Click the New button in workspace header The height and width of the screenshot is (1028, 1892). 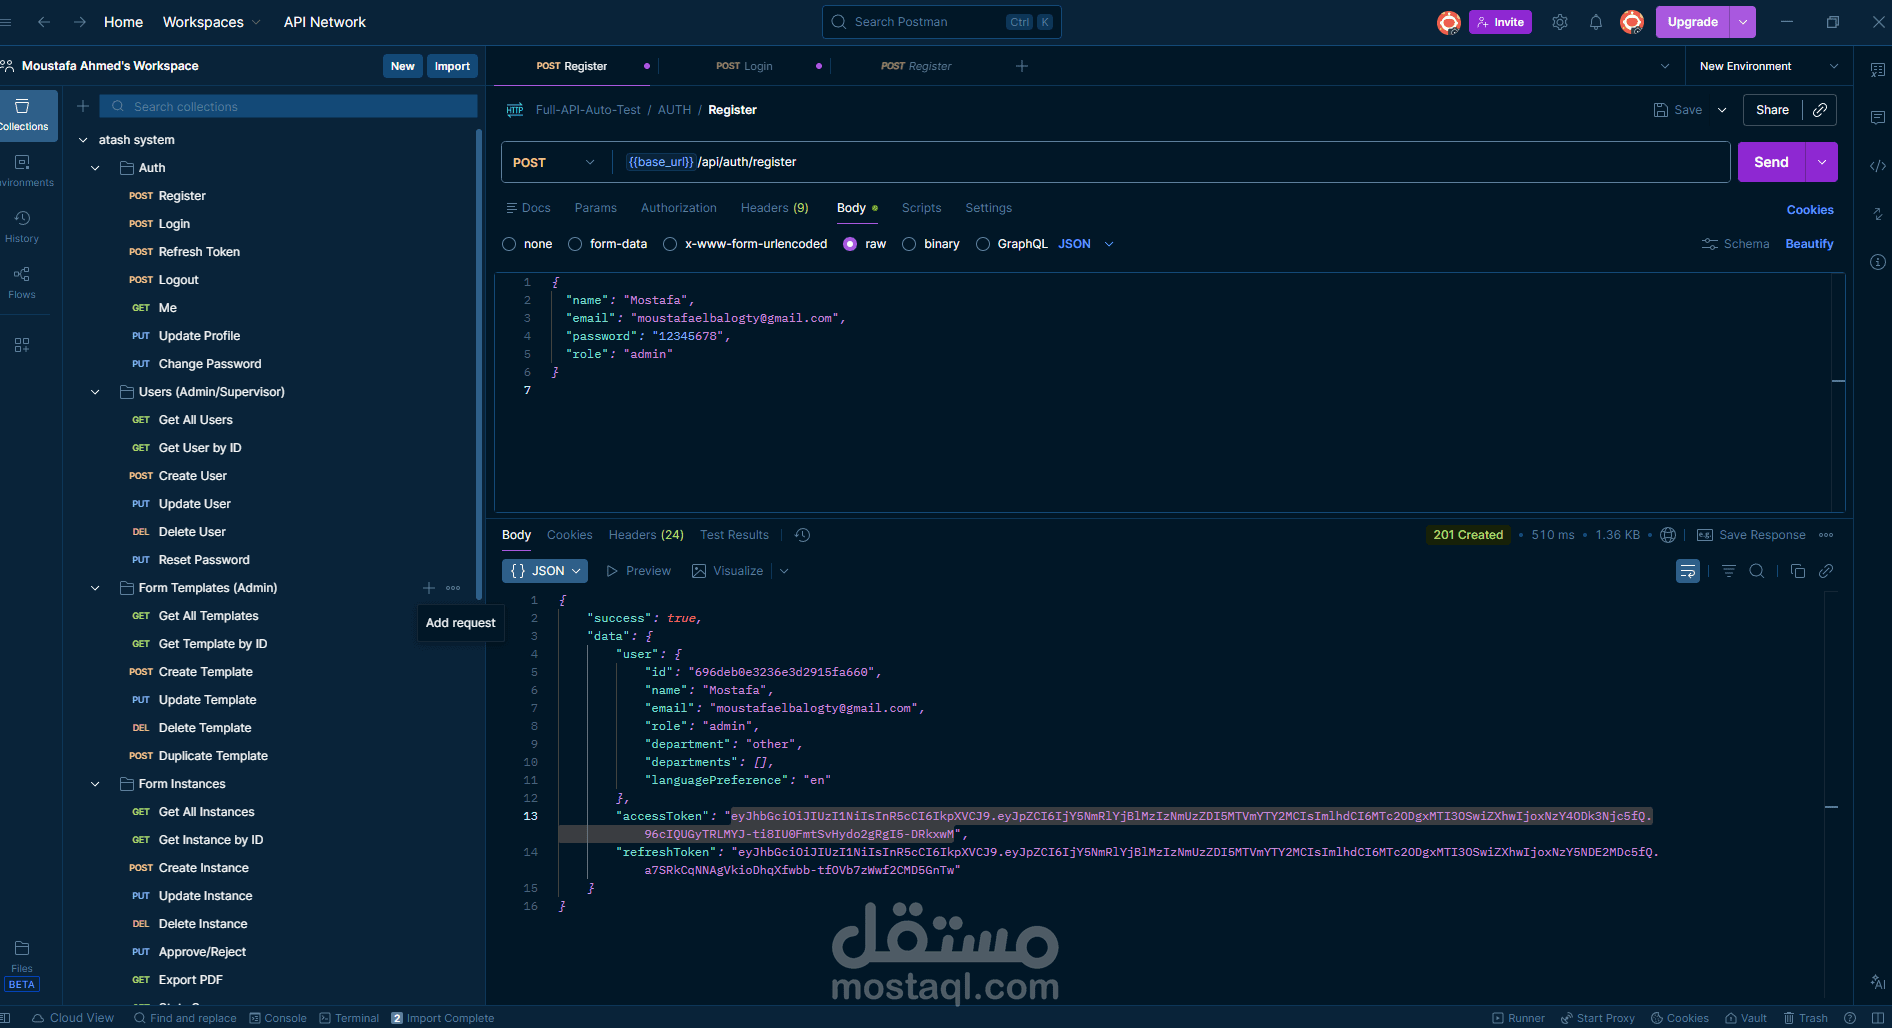403,66
